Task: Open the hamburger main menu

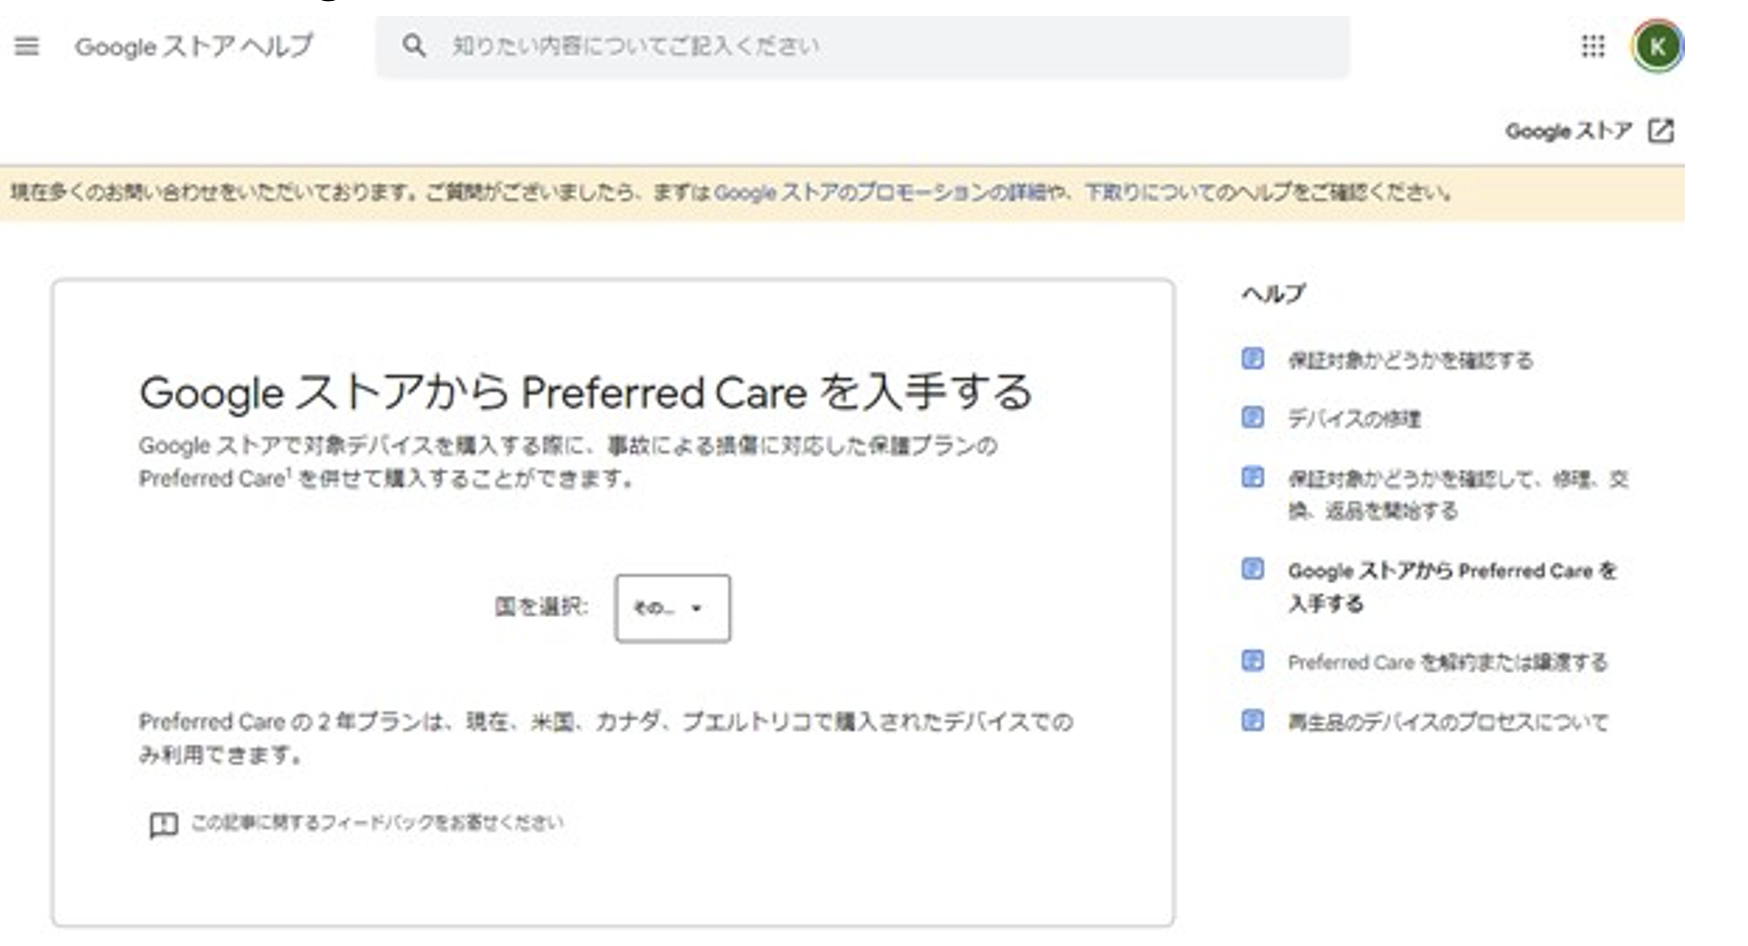Action: (27, 46)
